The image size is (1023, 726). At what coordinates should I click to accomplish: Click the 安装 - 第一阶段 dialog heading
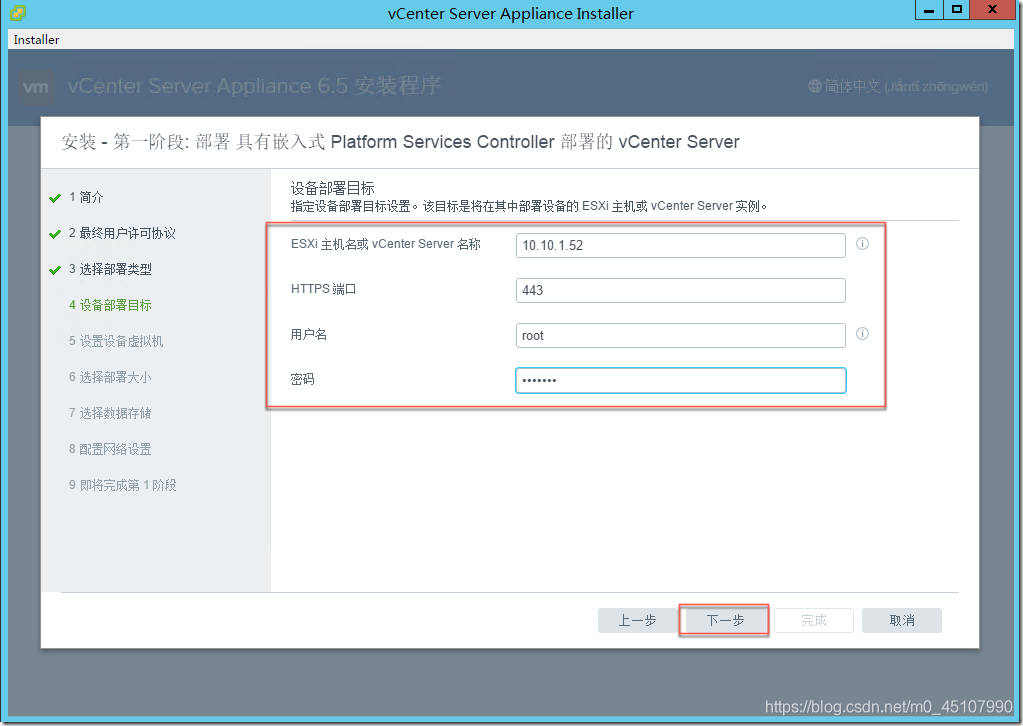[400, 142]
